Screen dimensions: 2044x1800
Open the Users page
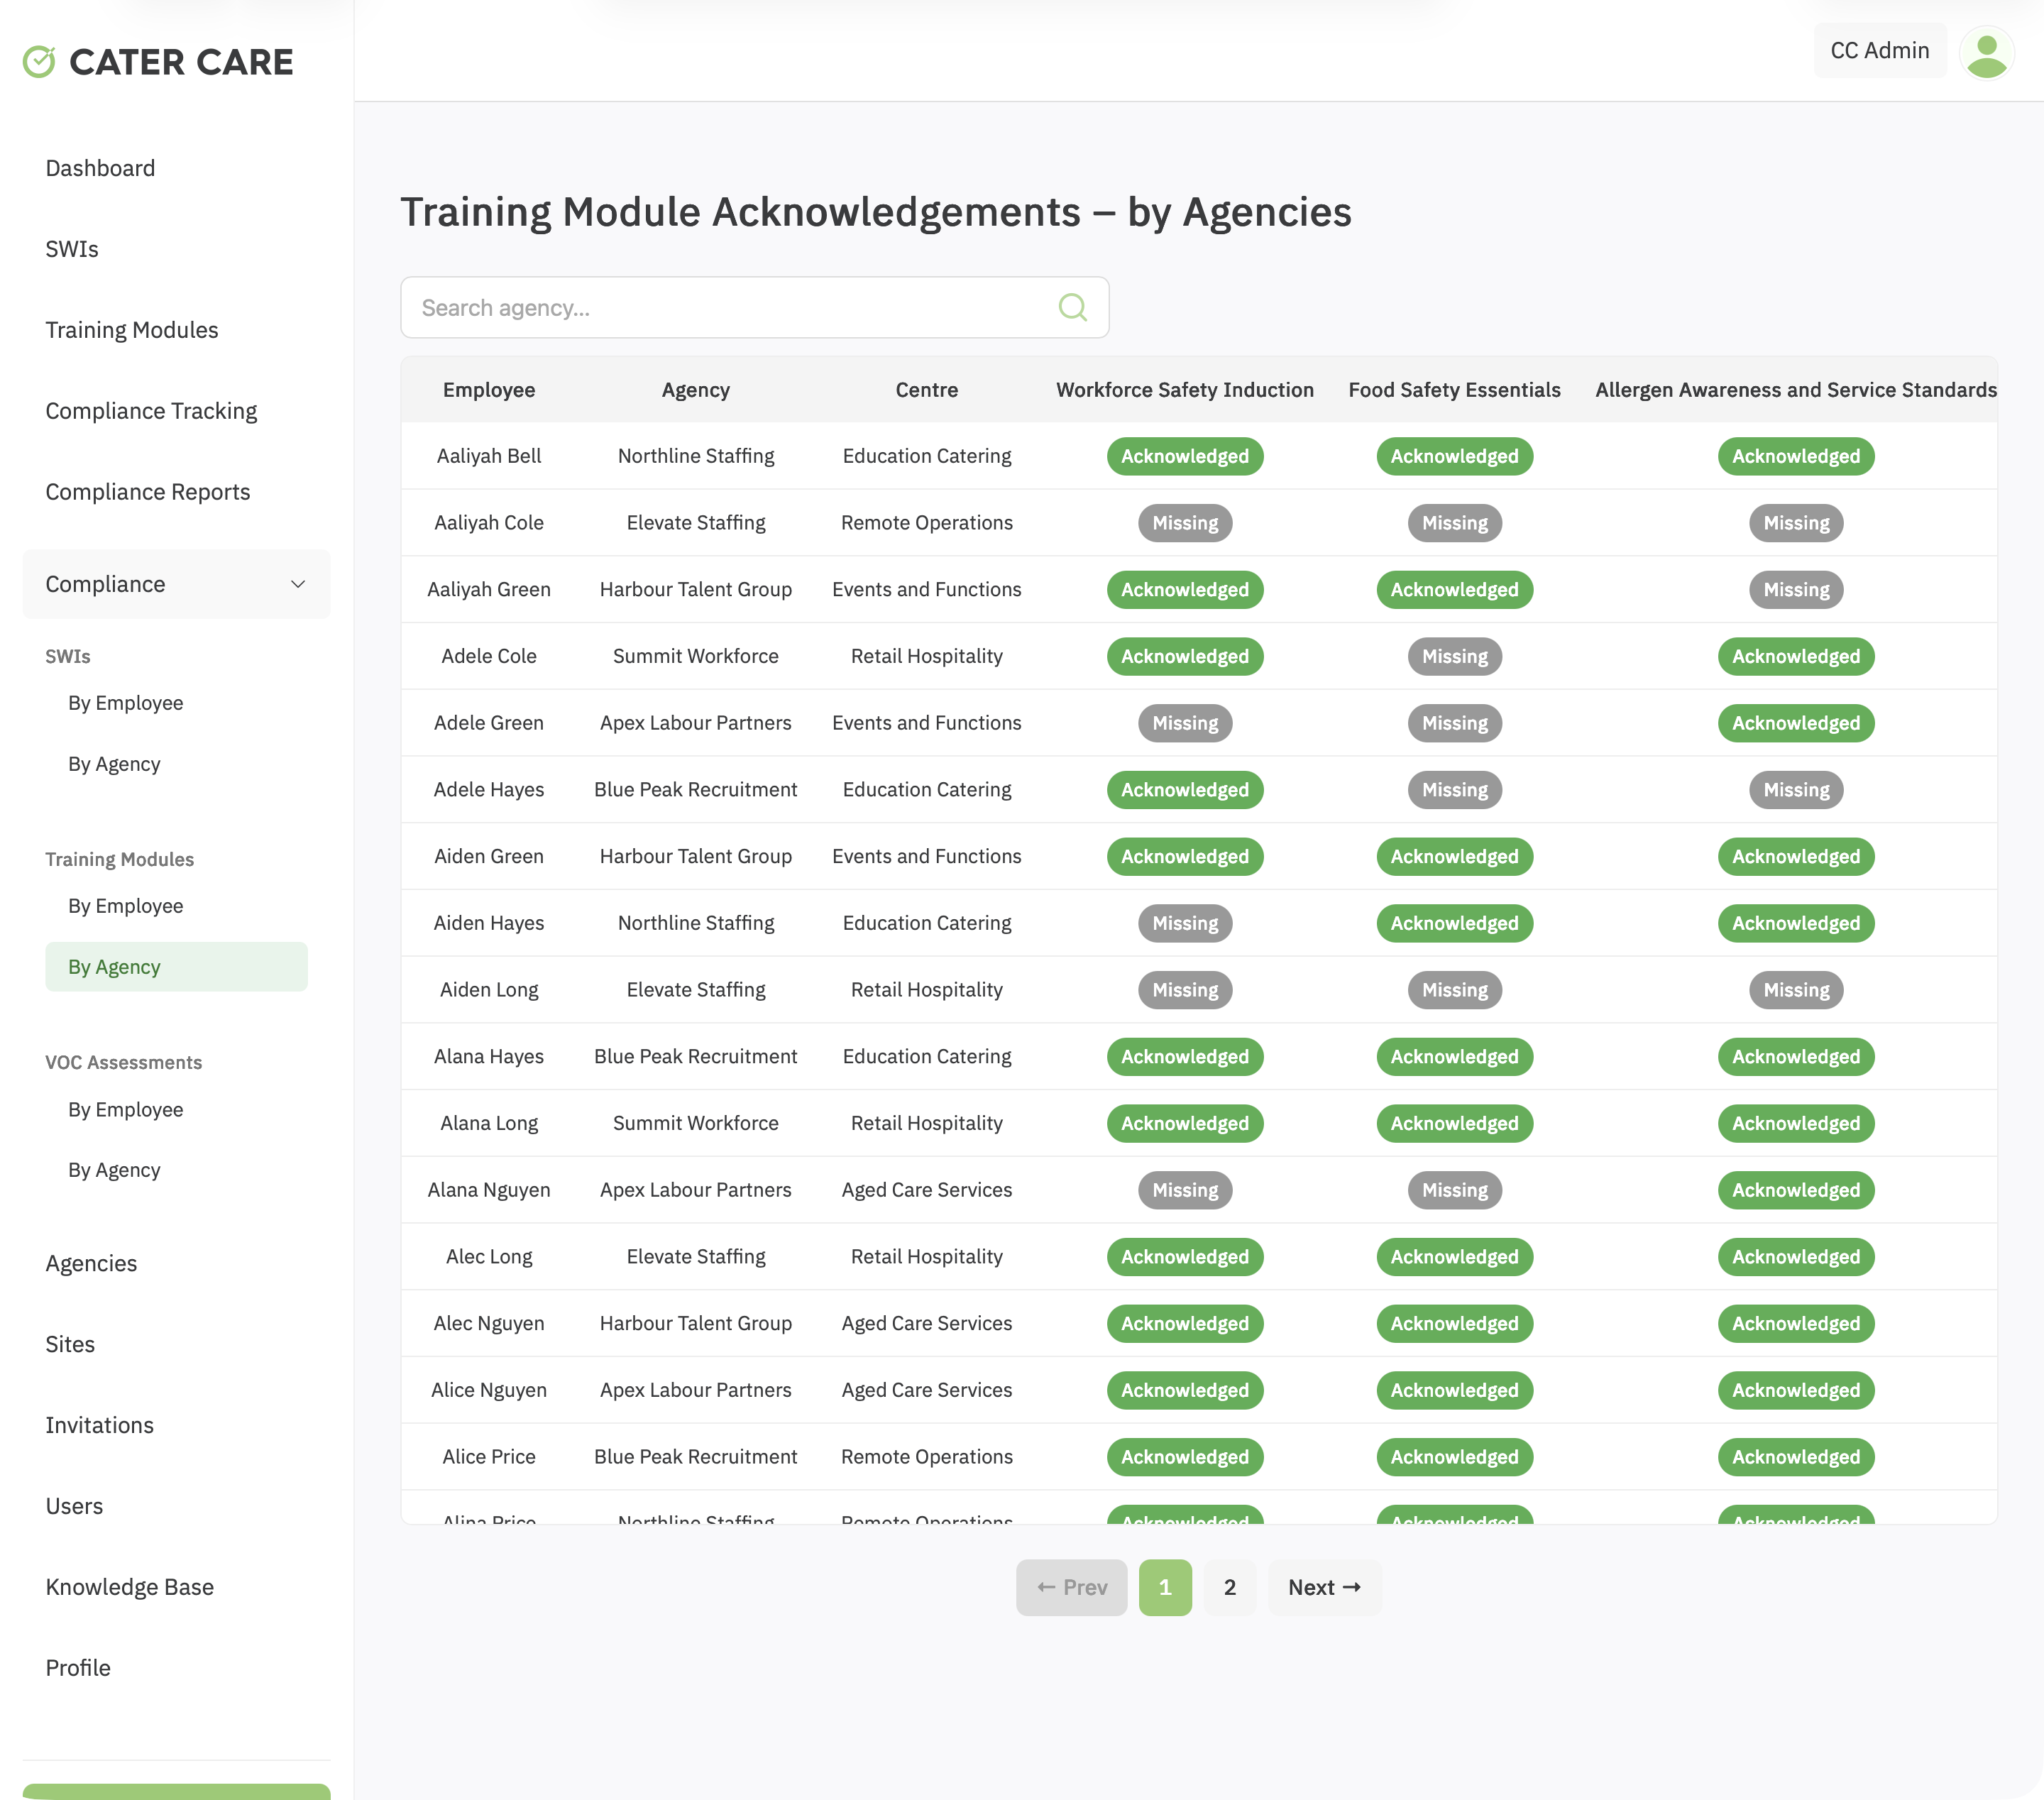[x=74, y=1506]
